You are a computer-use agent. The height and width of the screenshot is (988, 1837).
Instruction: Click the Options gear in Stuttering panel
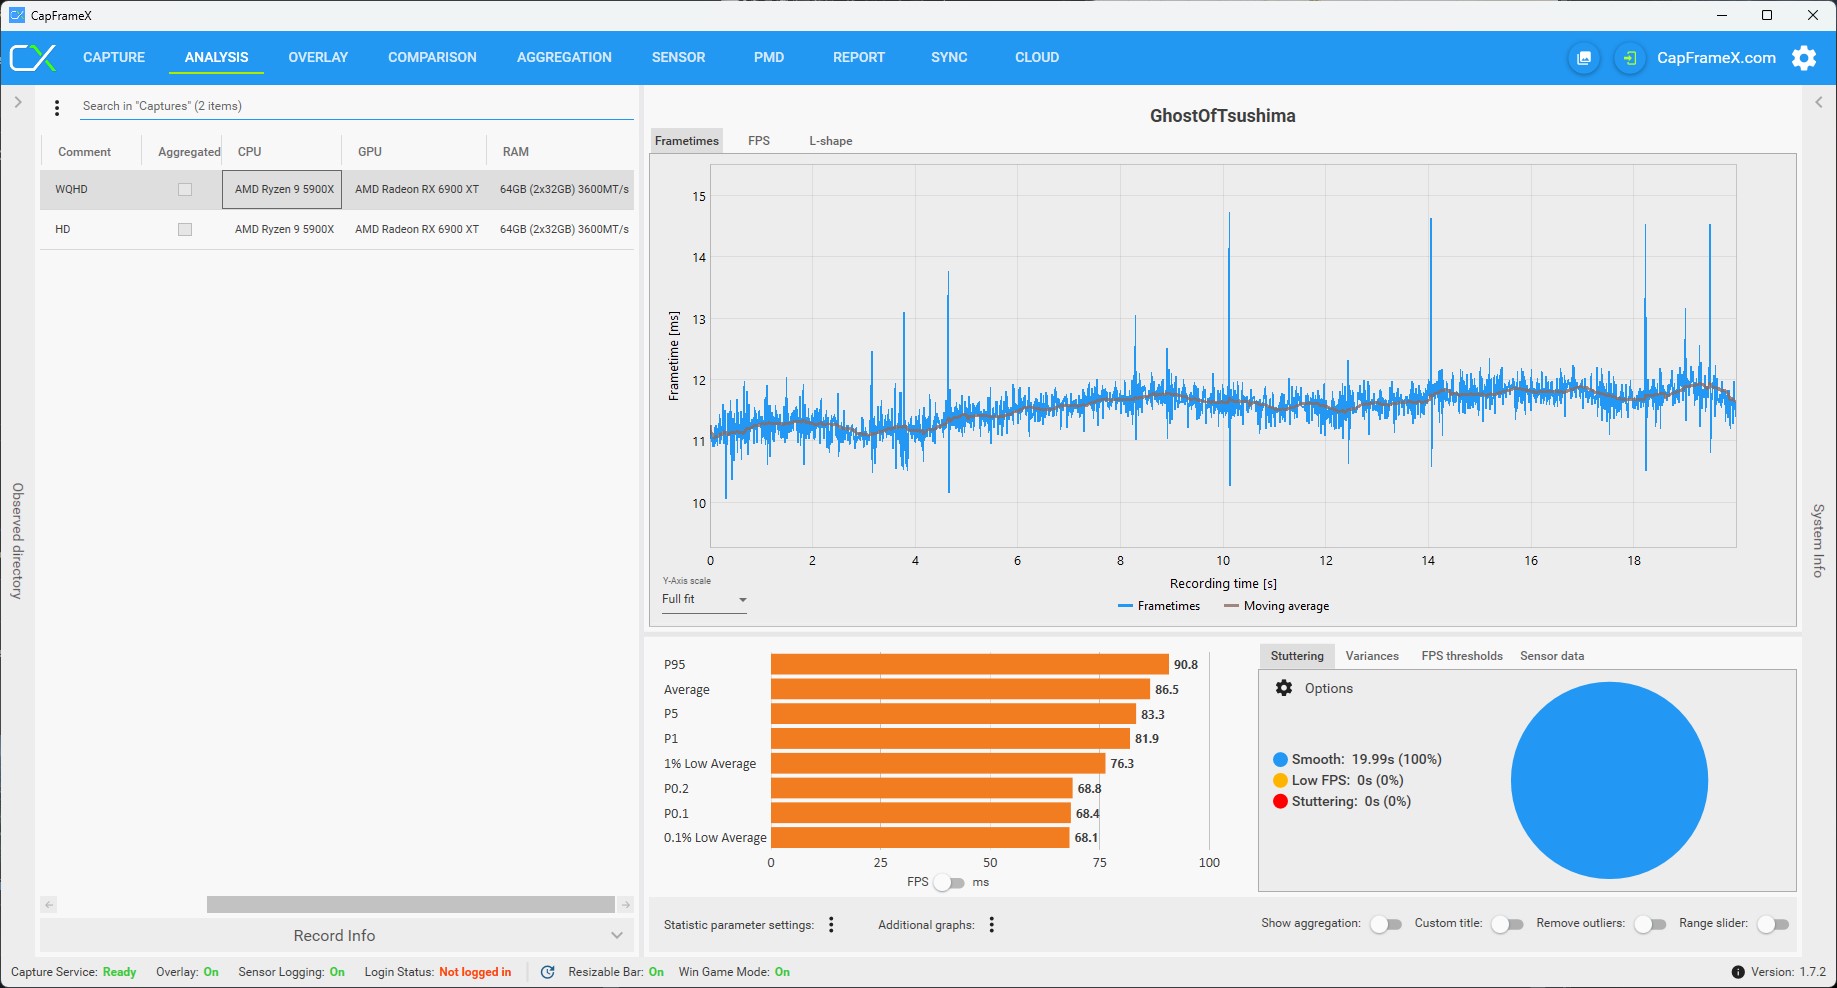point(1284,688)
